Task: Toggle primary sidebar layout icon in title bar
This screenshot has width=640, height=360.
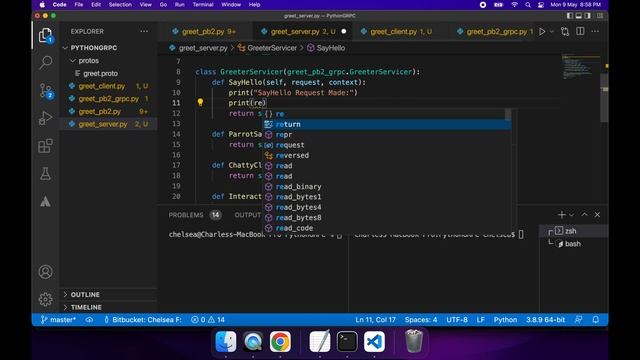Action: [x=570, y=16]
